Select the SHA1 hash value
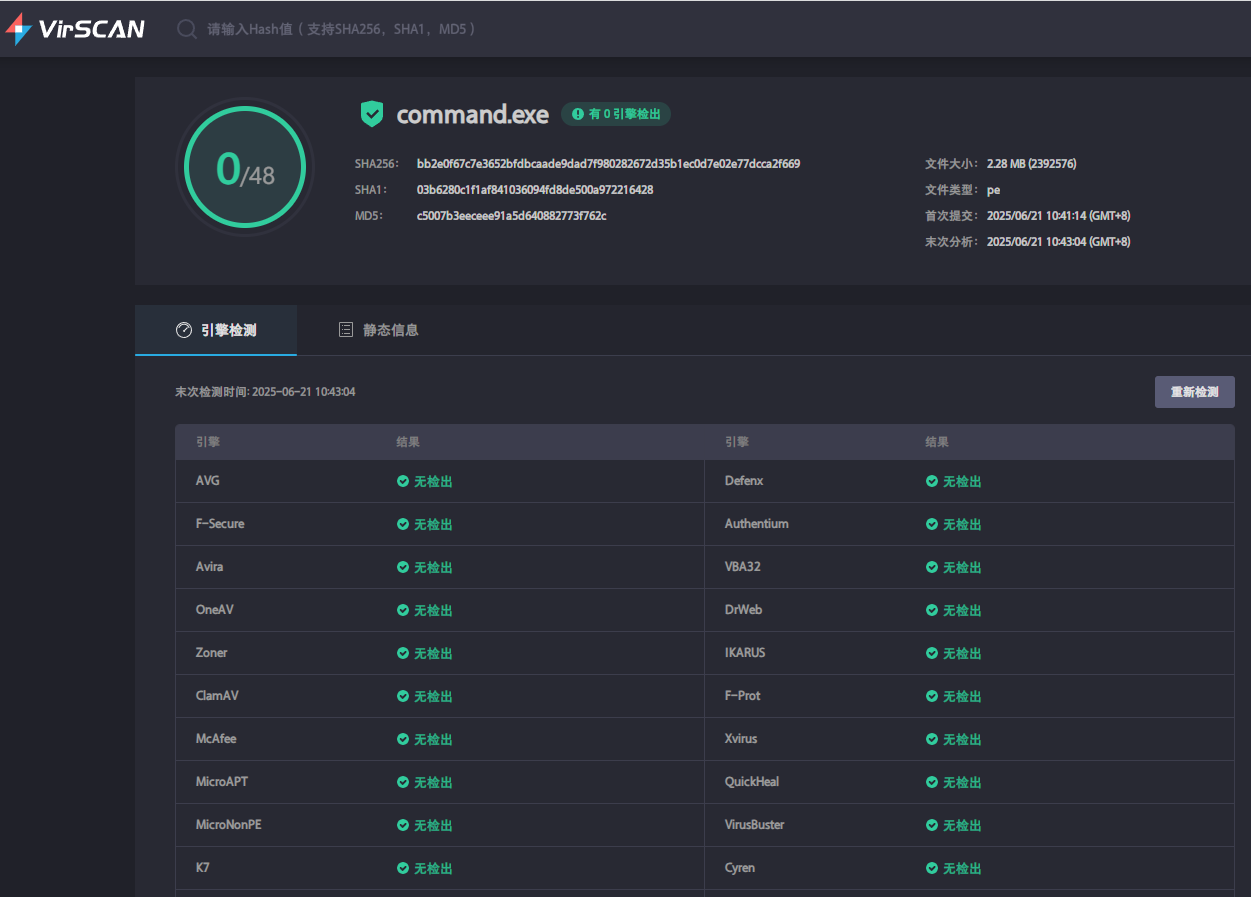 535,189
